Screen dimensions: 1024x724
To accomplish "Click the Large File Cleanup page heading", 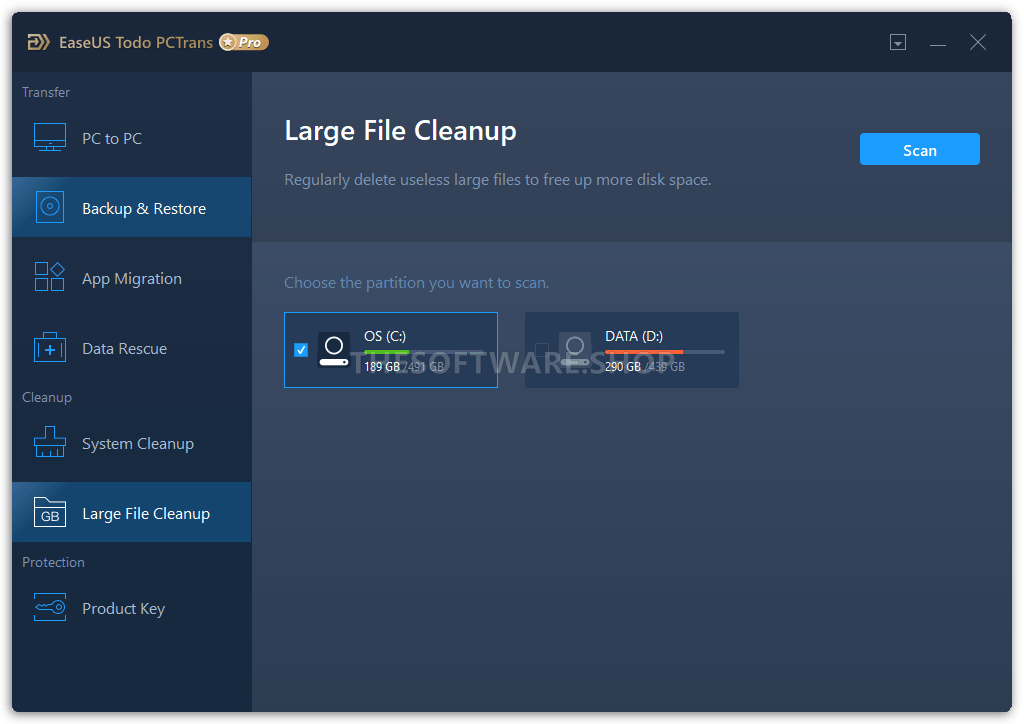I will coord(400,131).
